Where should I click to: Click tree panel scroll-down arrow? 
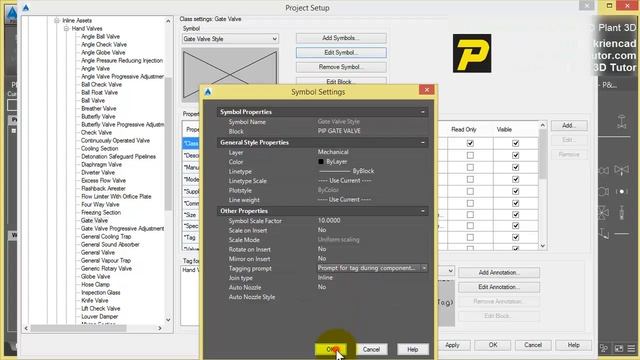168,320
